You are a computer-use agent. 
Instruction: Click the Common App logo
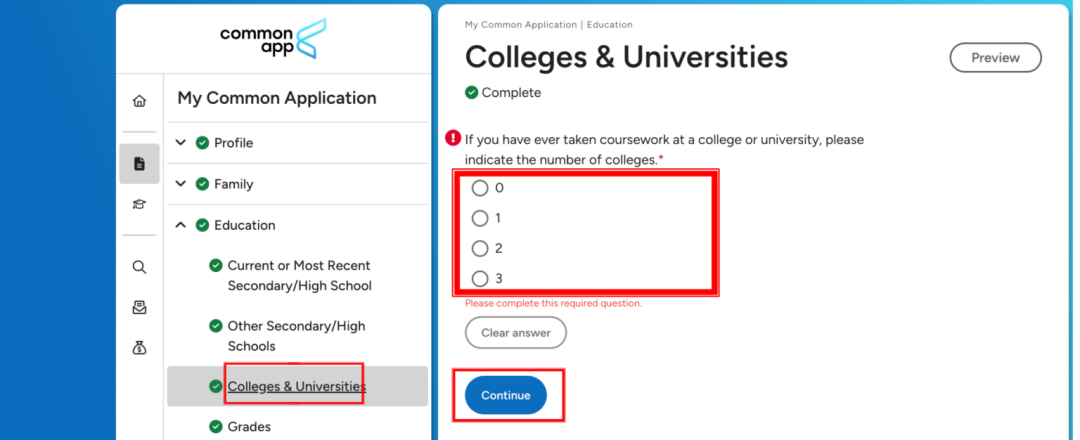pyautogui.click(x=274, y=39)
